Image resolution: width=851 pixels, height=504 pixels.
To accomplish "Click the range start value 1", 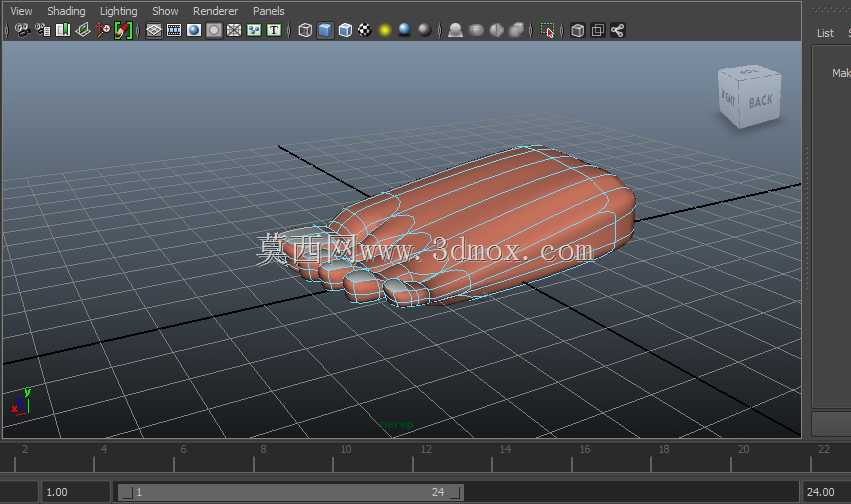I will pos(139,492).
